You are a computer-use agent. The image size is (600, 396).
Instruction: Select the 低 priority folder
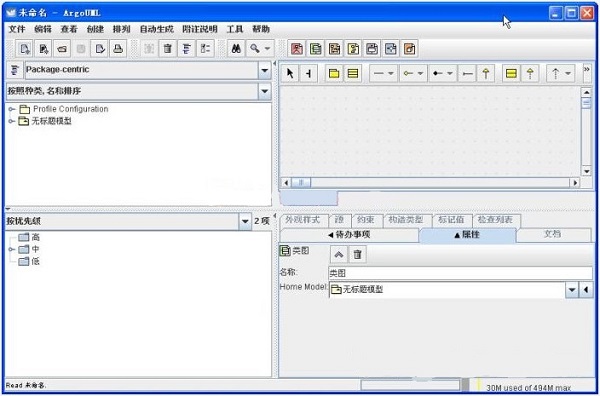(29, 262)
